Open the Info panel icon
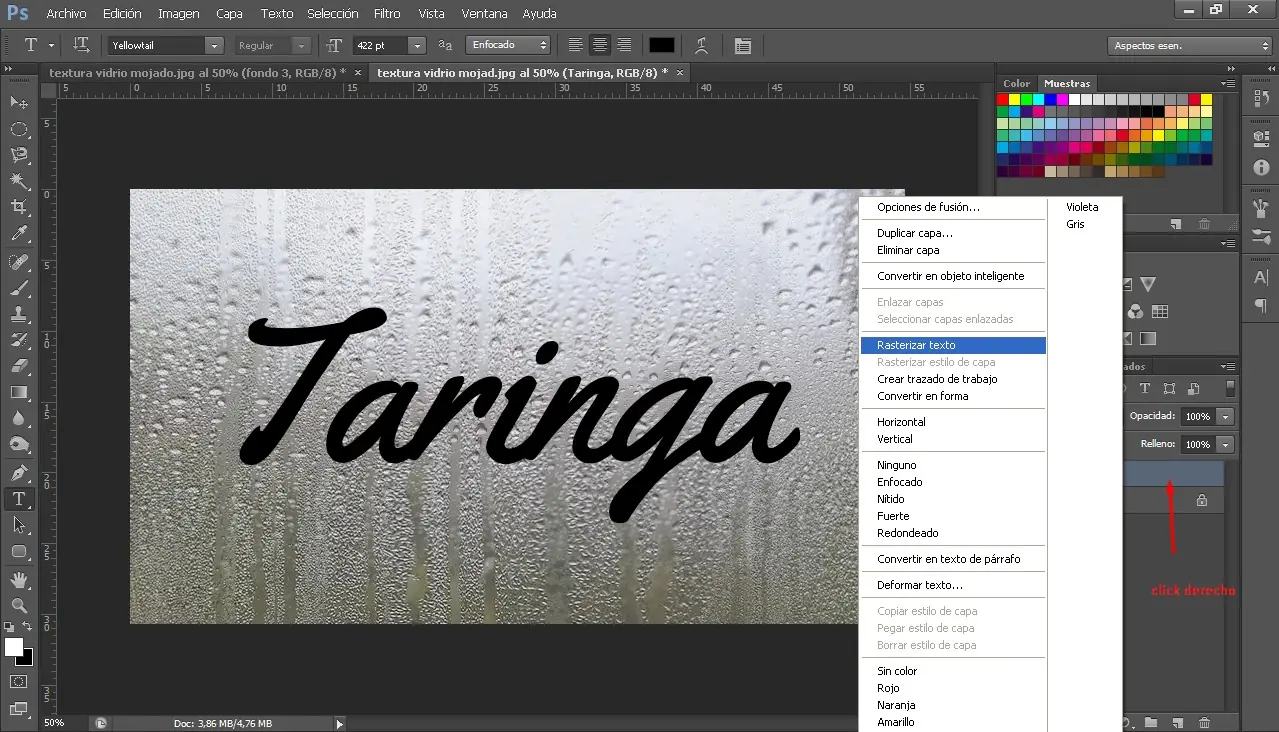Image resolution: width=1279 pixels, height=732 pixels. pos(1261,167)
